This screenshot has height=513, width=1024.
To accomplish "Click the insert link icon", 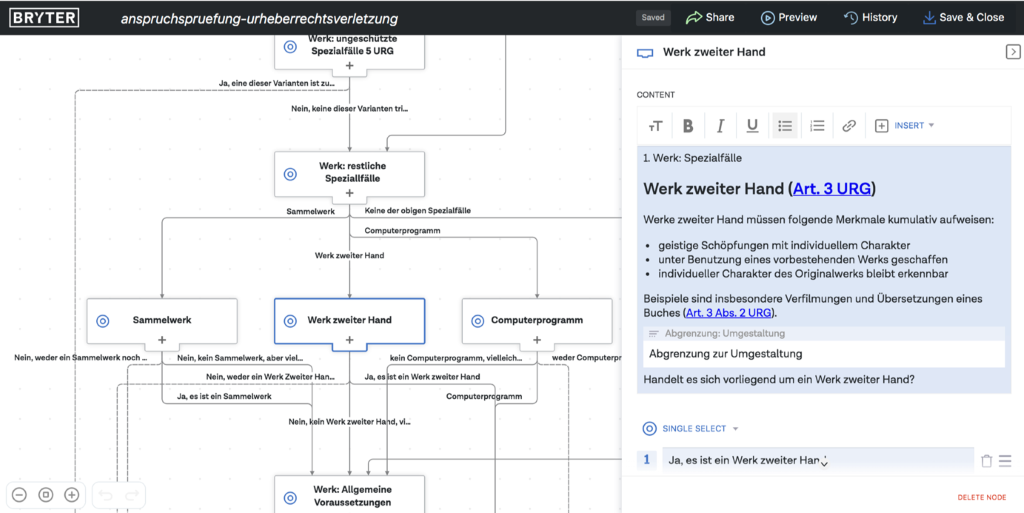I will tap(849, 126).
